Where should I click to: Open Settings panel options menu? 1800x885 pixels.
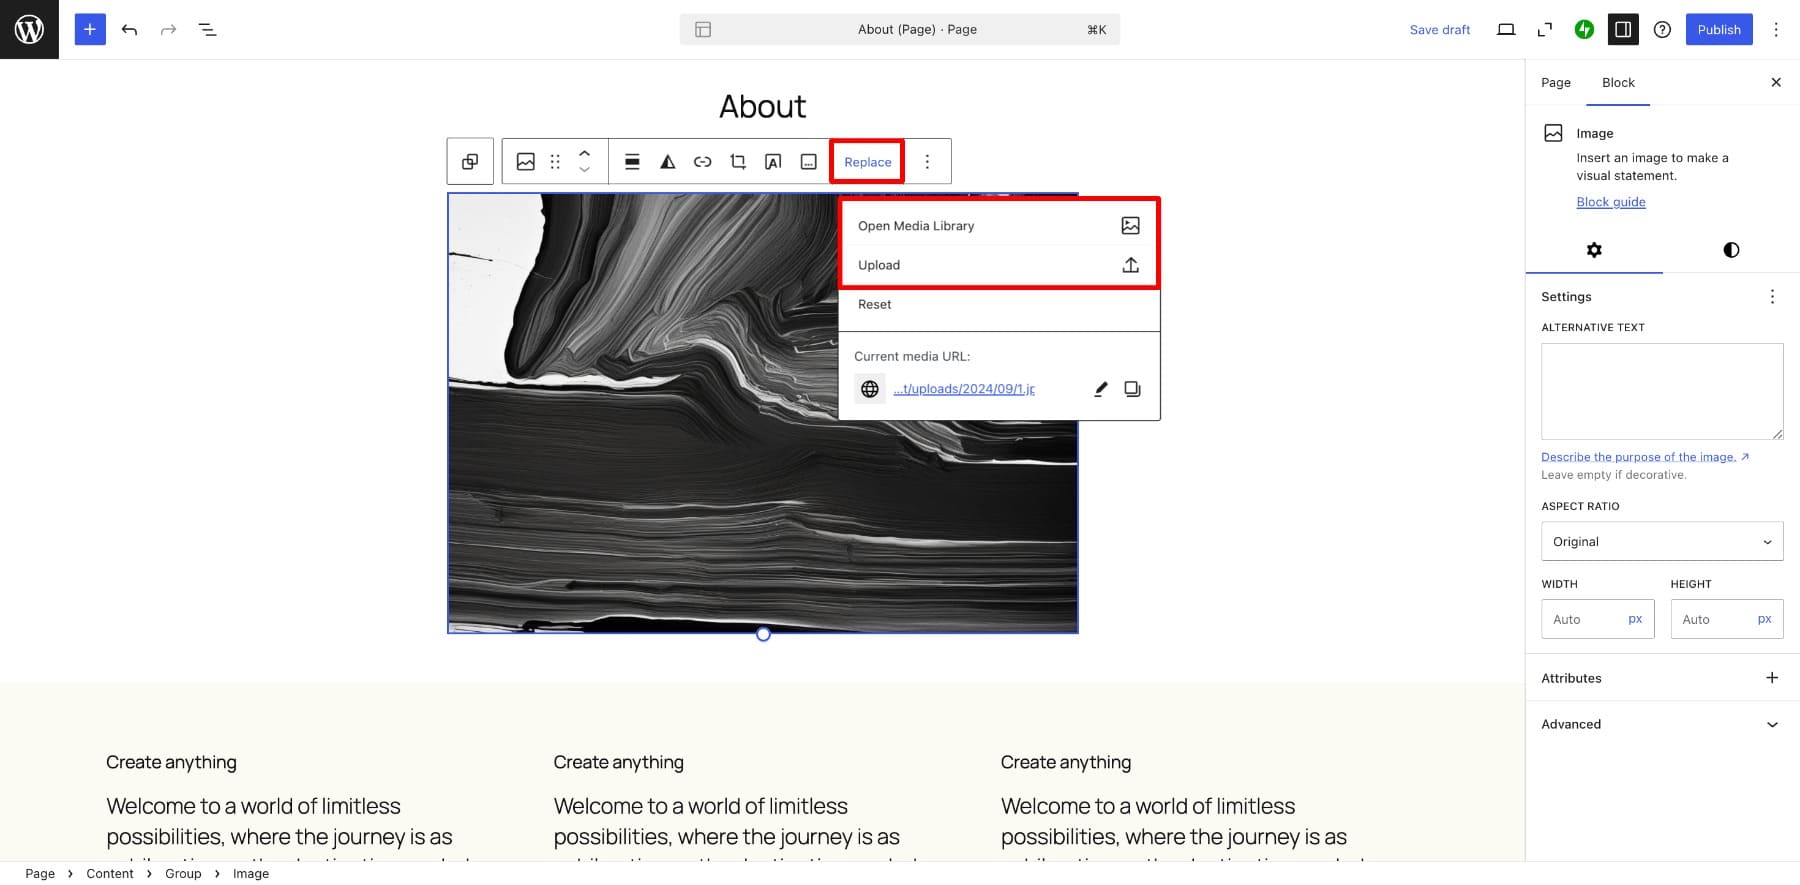[1772, 296]
